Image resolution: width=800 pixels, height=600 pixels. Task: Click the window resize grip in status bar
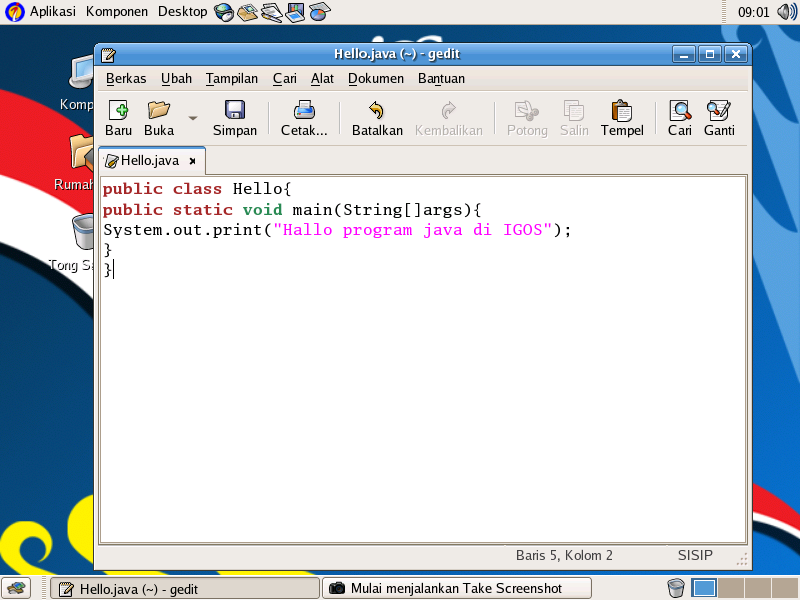click(x=742, y=559)
